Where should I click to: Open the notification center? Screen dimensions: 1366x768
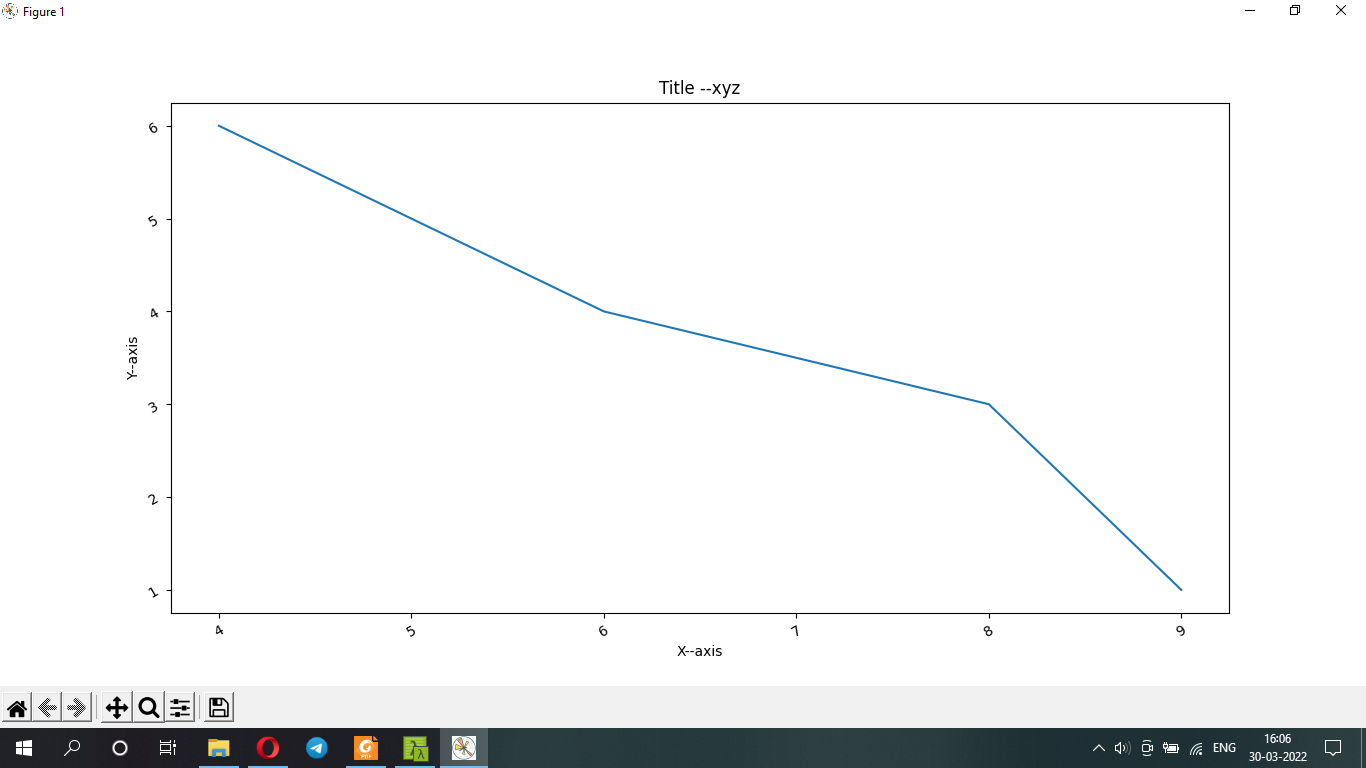point(1333,747)
